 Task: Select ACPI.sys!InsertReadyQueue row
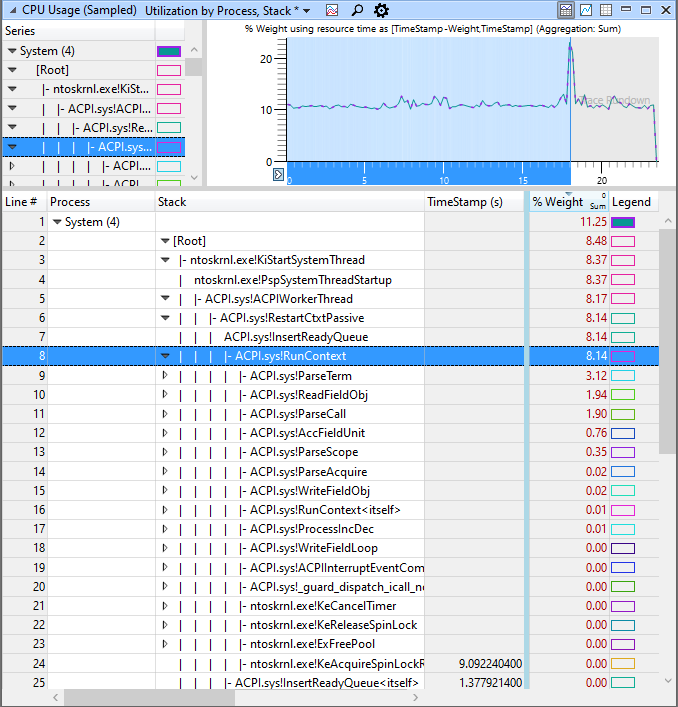[330, 337]
